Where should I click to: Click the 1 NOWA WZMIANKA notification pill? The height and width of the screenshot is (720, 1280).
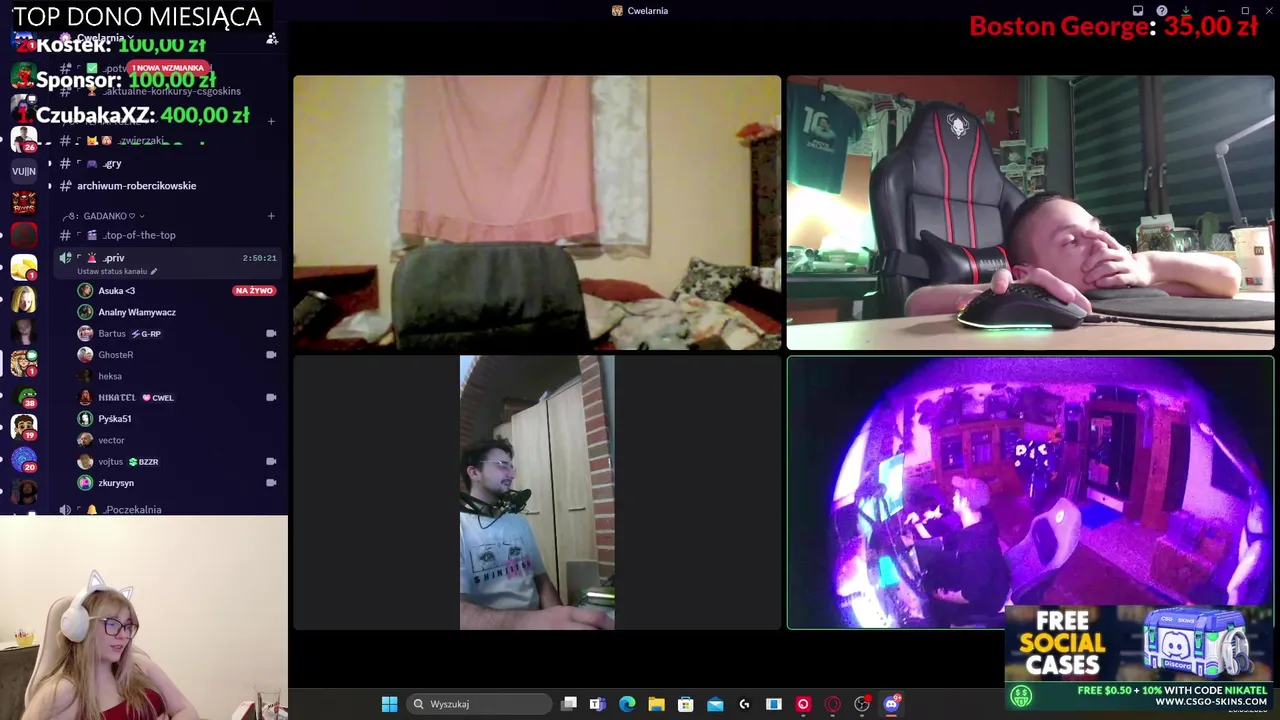tap(168, 68)
